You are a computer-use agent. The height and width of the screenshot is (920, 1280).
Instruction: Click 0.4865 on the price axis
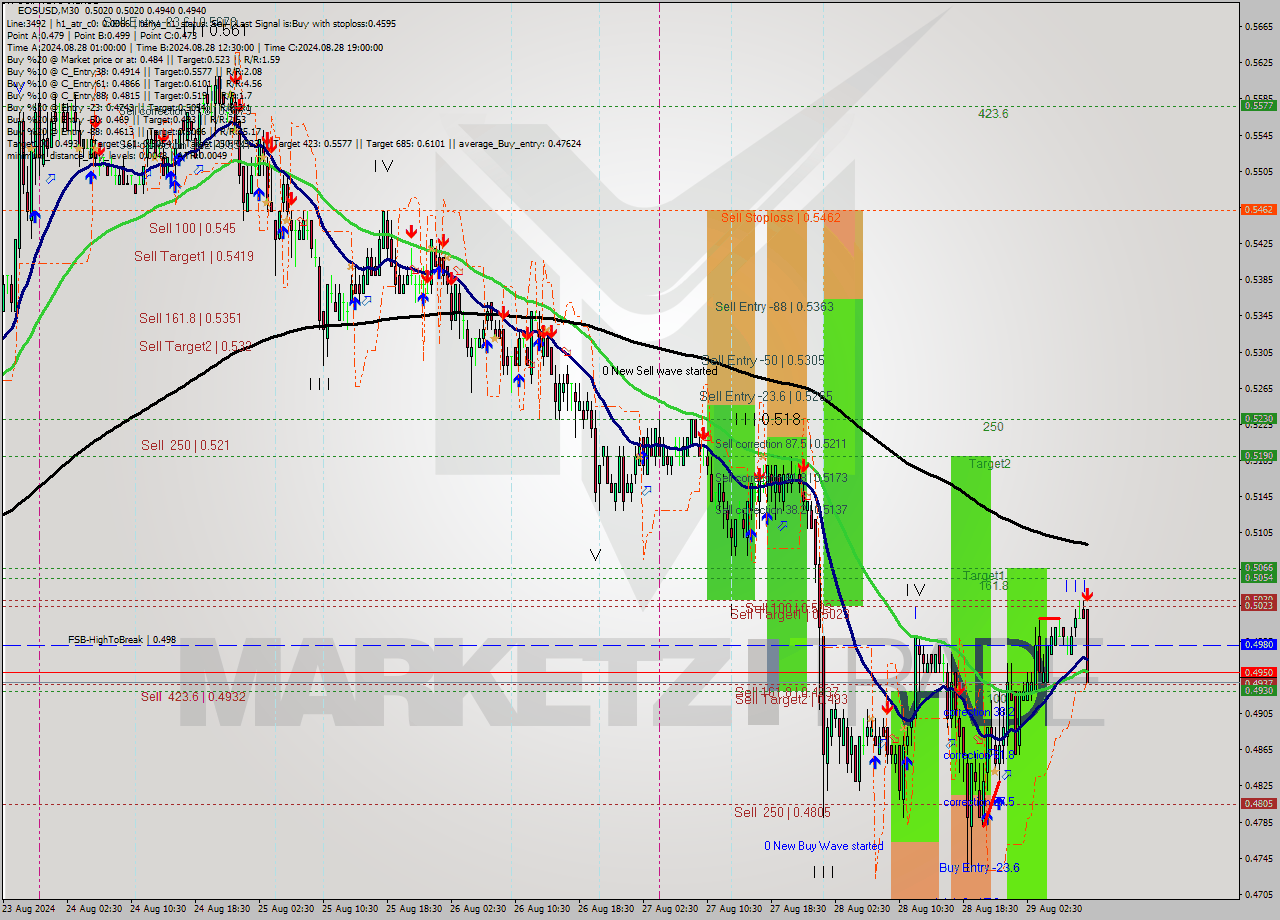tap(1257, 750)
